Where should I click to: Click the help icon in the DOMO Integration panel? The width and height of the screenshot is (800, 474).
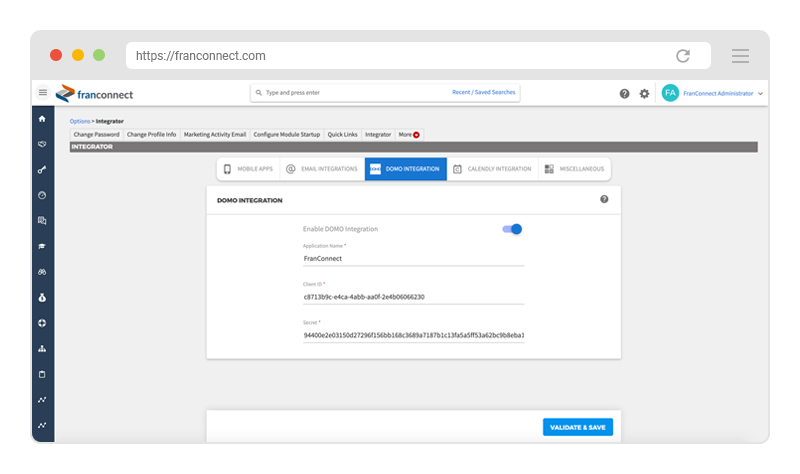click(604, 199)
